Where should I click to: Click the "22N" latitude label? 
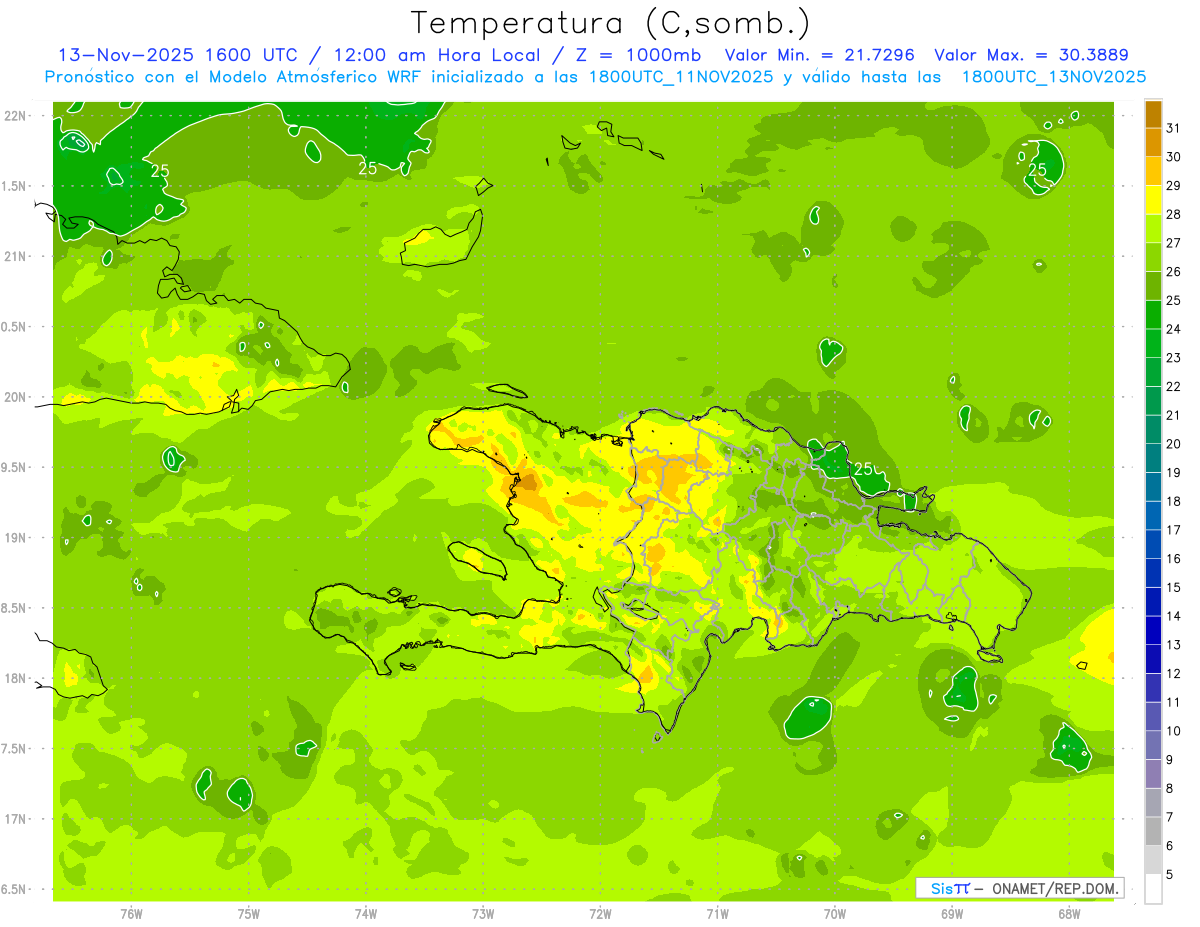point(14,115)
